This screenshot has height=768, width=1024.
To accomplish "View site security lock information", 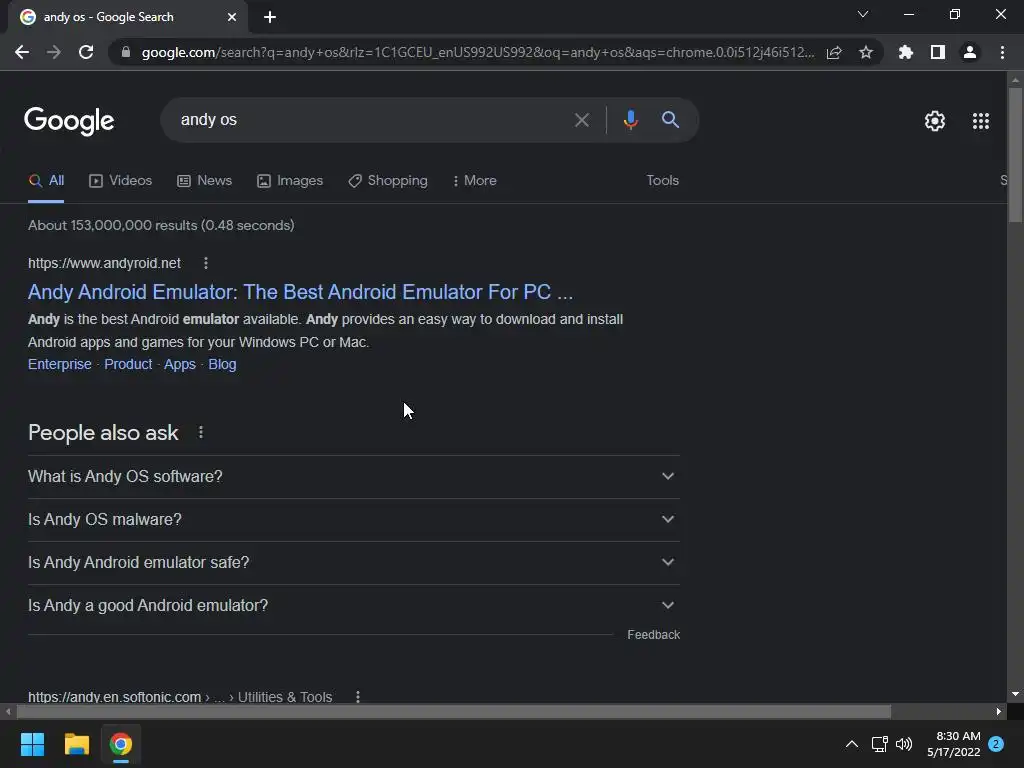I will [x=126, y=52].
